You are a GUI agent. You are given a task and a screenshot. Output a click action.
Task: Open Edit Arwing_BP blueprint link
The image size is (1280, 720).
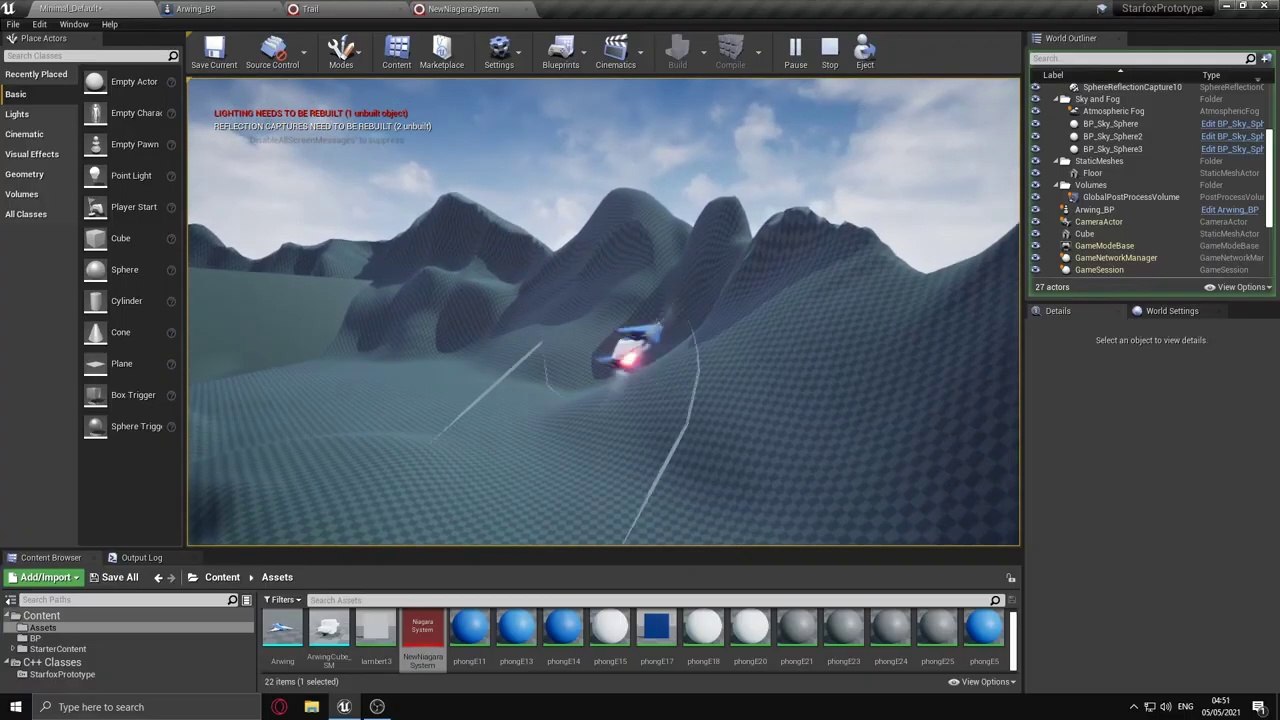pos(1229,210)
